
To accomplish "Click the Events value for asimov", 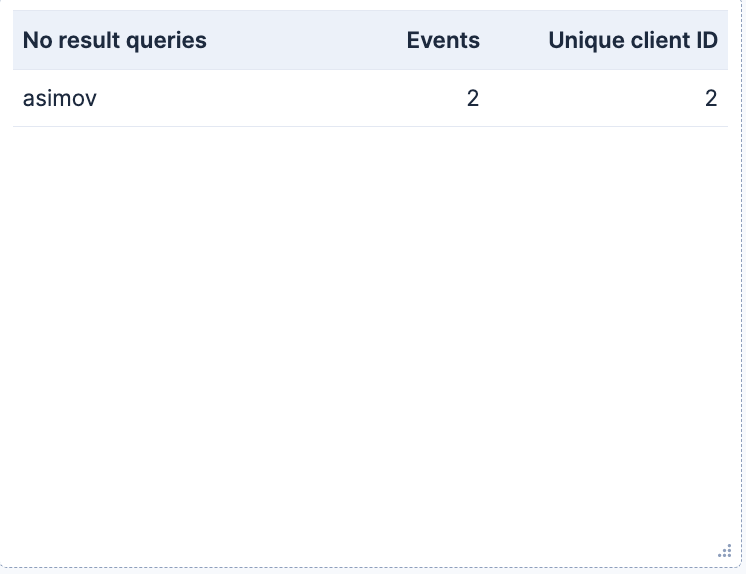I will point(472,99).
